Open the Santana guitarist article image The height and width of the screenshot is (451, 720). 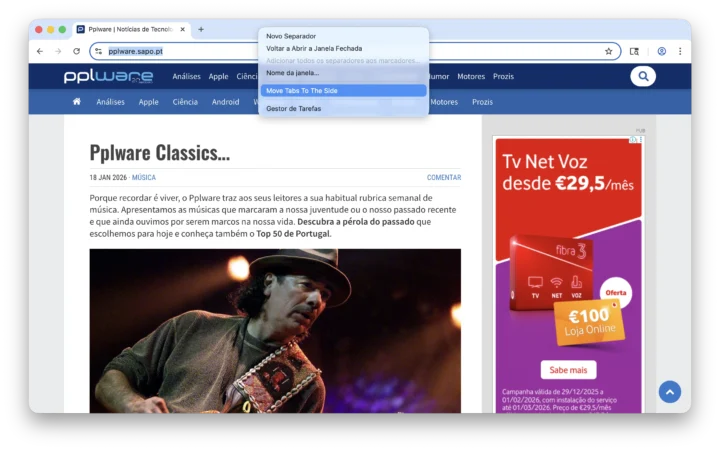click(275, 330)
